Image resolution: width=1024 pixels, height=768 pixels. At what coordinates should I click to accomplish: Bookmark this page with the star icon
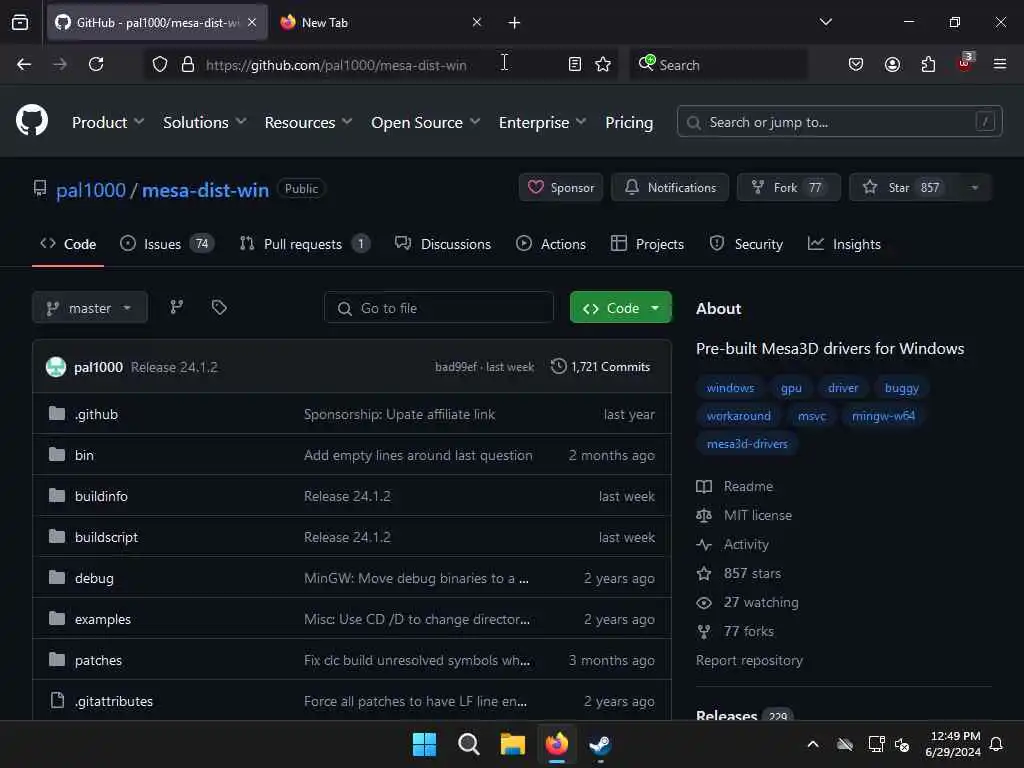pos(603,64)
